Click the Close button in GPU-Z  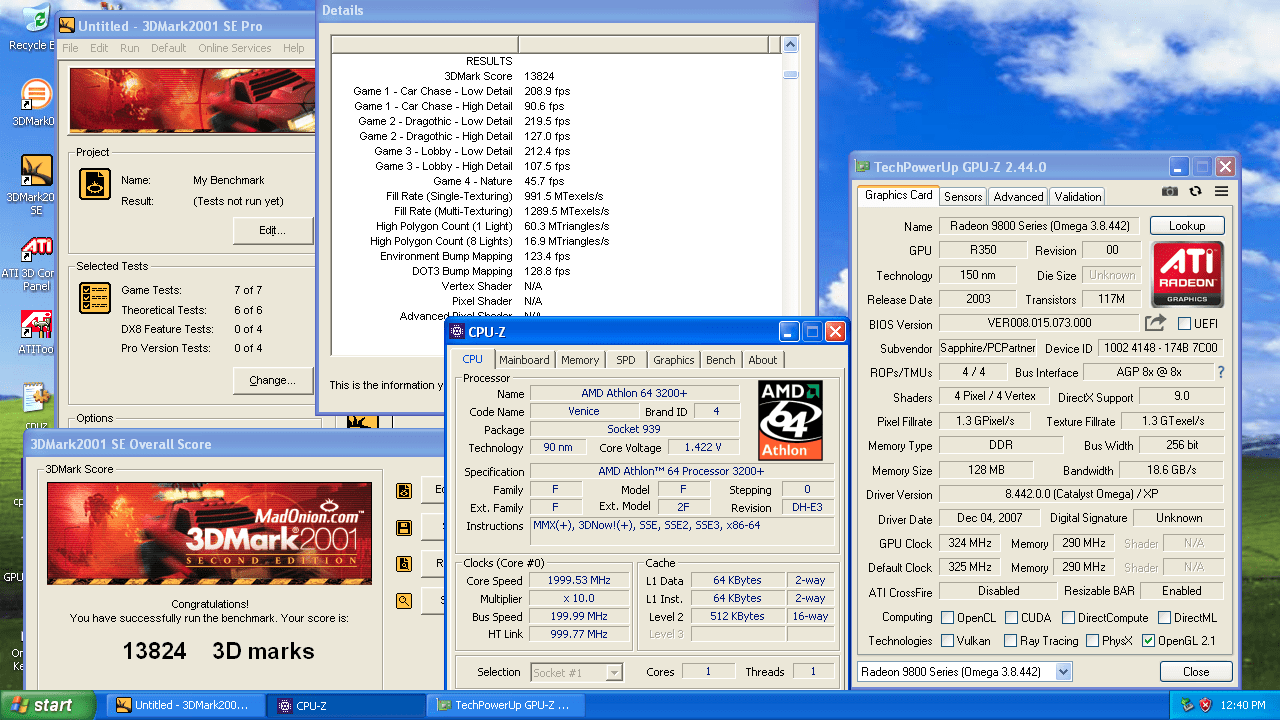pyautogui.click(x=1195, y=672)
